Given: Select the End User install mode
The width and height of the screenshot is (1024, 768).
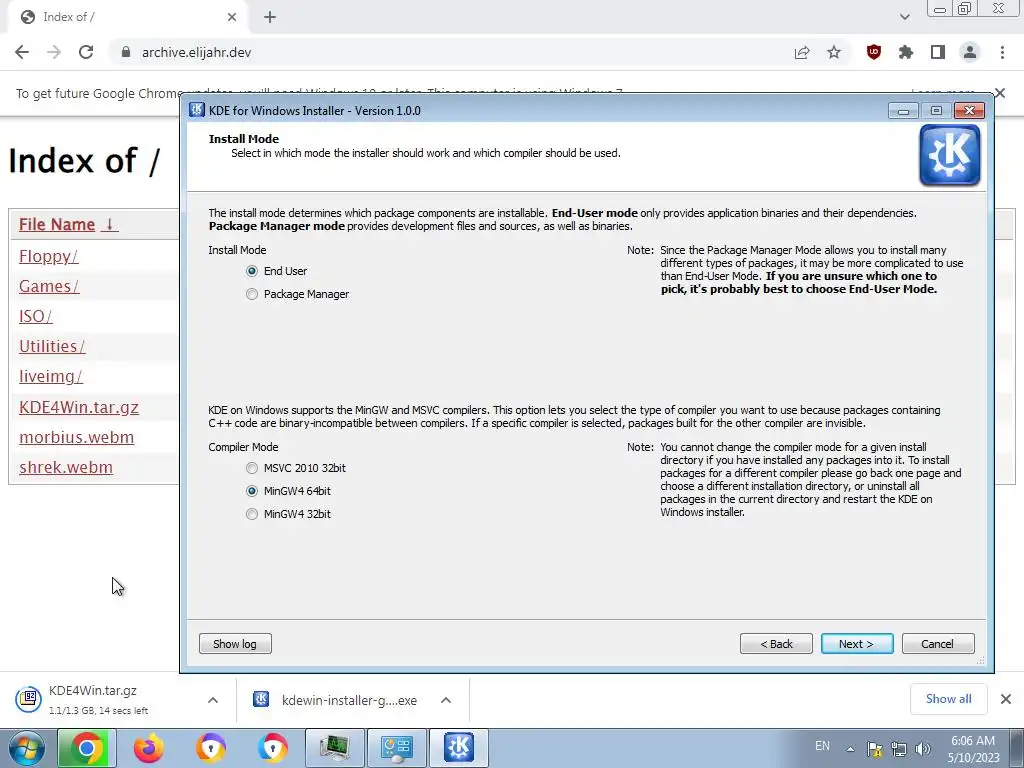Looking at the screenshot, I should [276, 271].
